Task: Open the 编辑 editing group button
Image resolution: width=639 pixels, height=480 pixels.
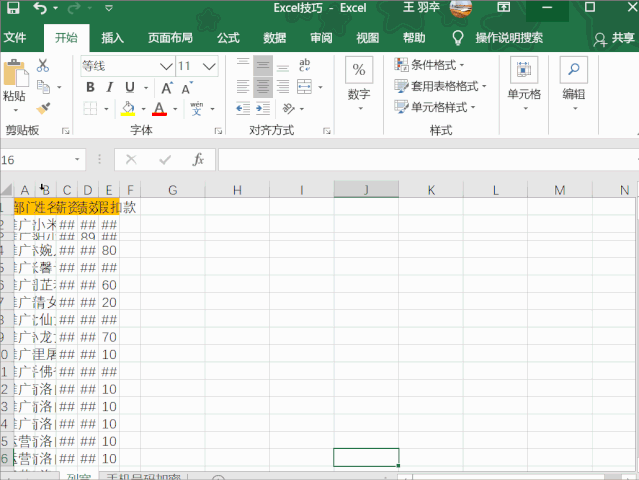Action: pos(574,84)
